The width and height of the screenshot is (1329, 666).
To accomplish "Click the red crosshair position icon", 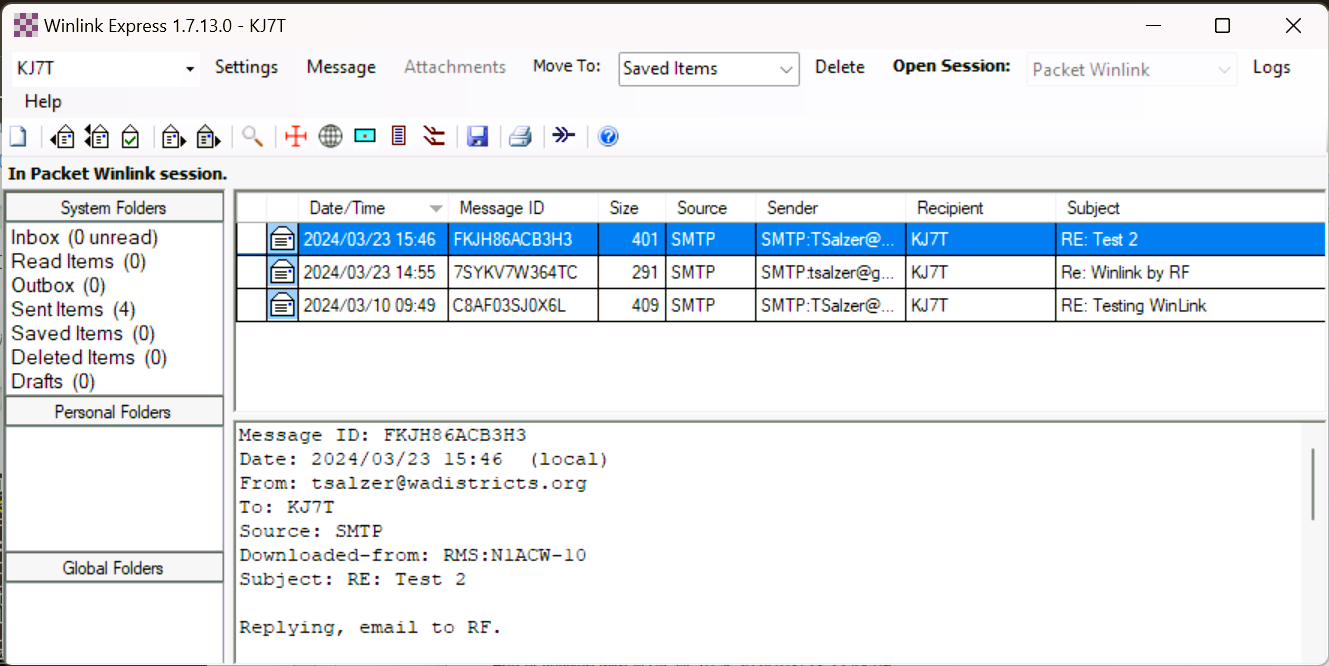I will point(295,137).
